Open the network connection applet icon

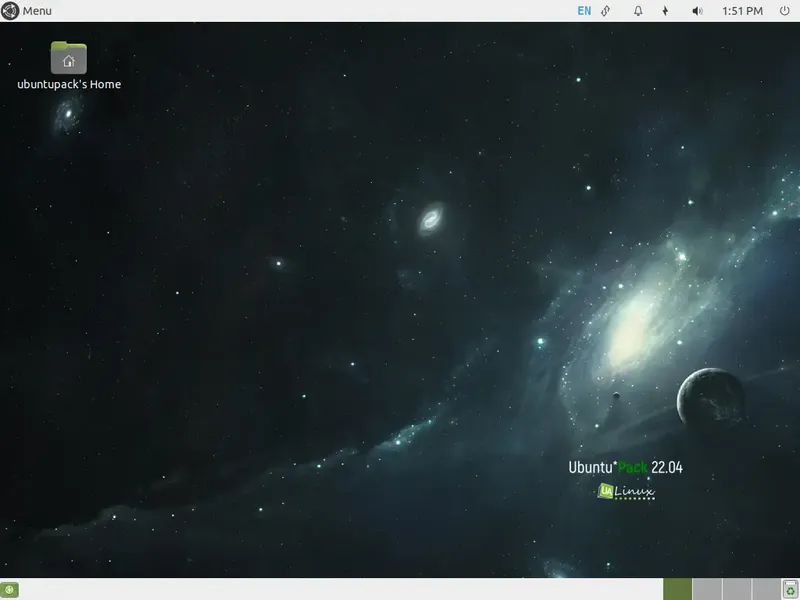607,11
